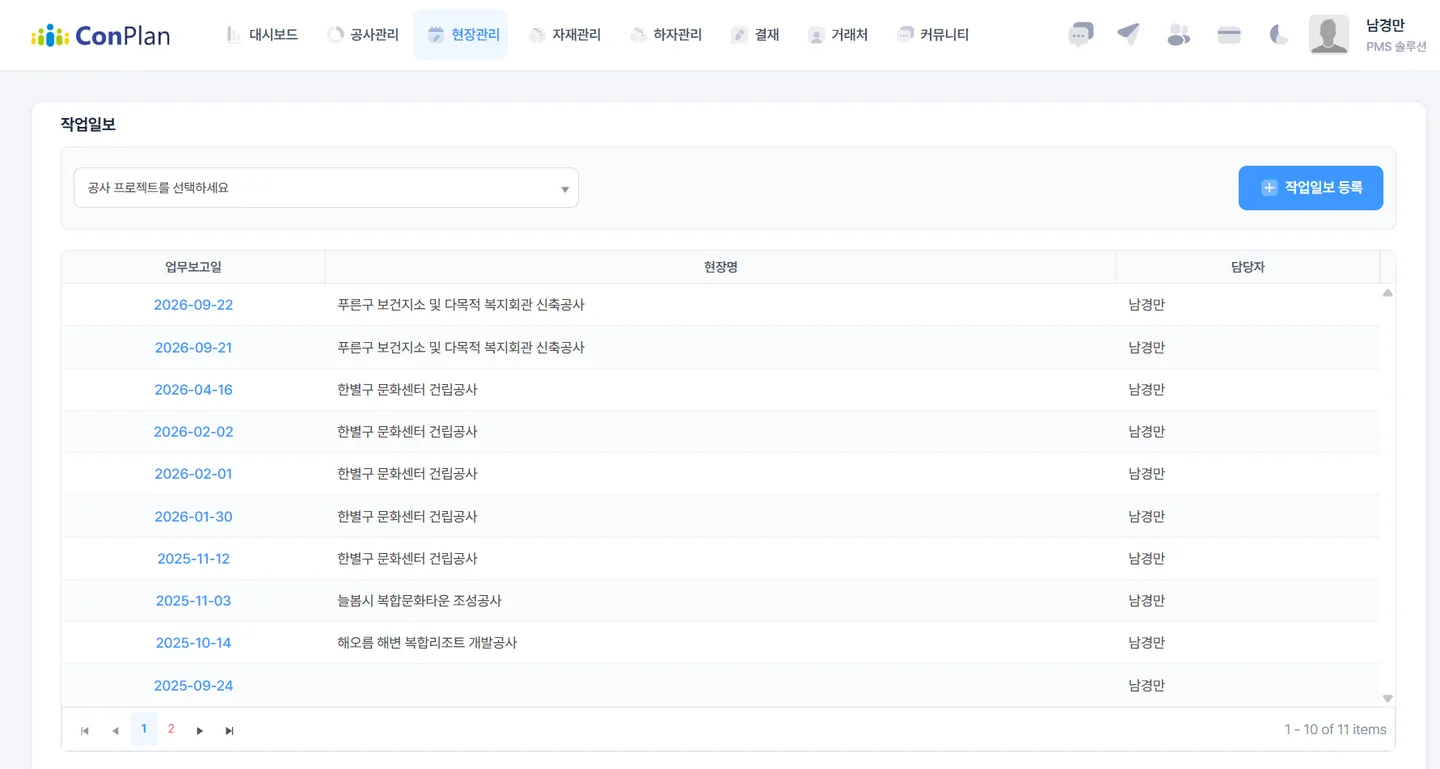Click the grid scrollbar up arrow
Image resolution: width=1440 pixels, height=769 pixels.
pos(1388,293)
